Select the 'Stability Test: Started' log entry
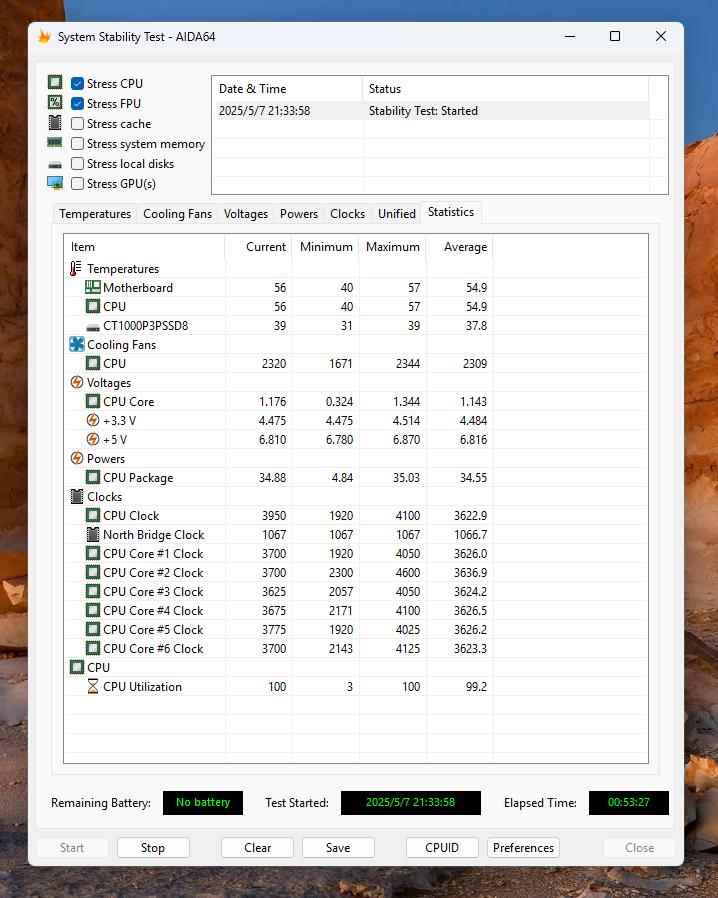 pyautogui.click(x=431, y=111)
